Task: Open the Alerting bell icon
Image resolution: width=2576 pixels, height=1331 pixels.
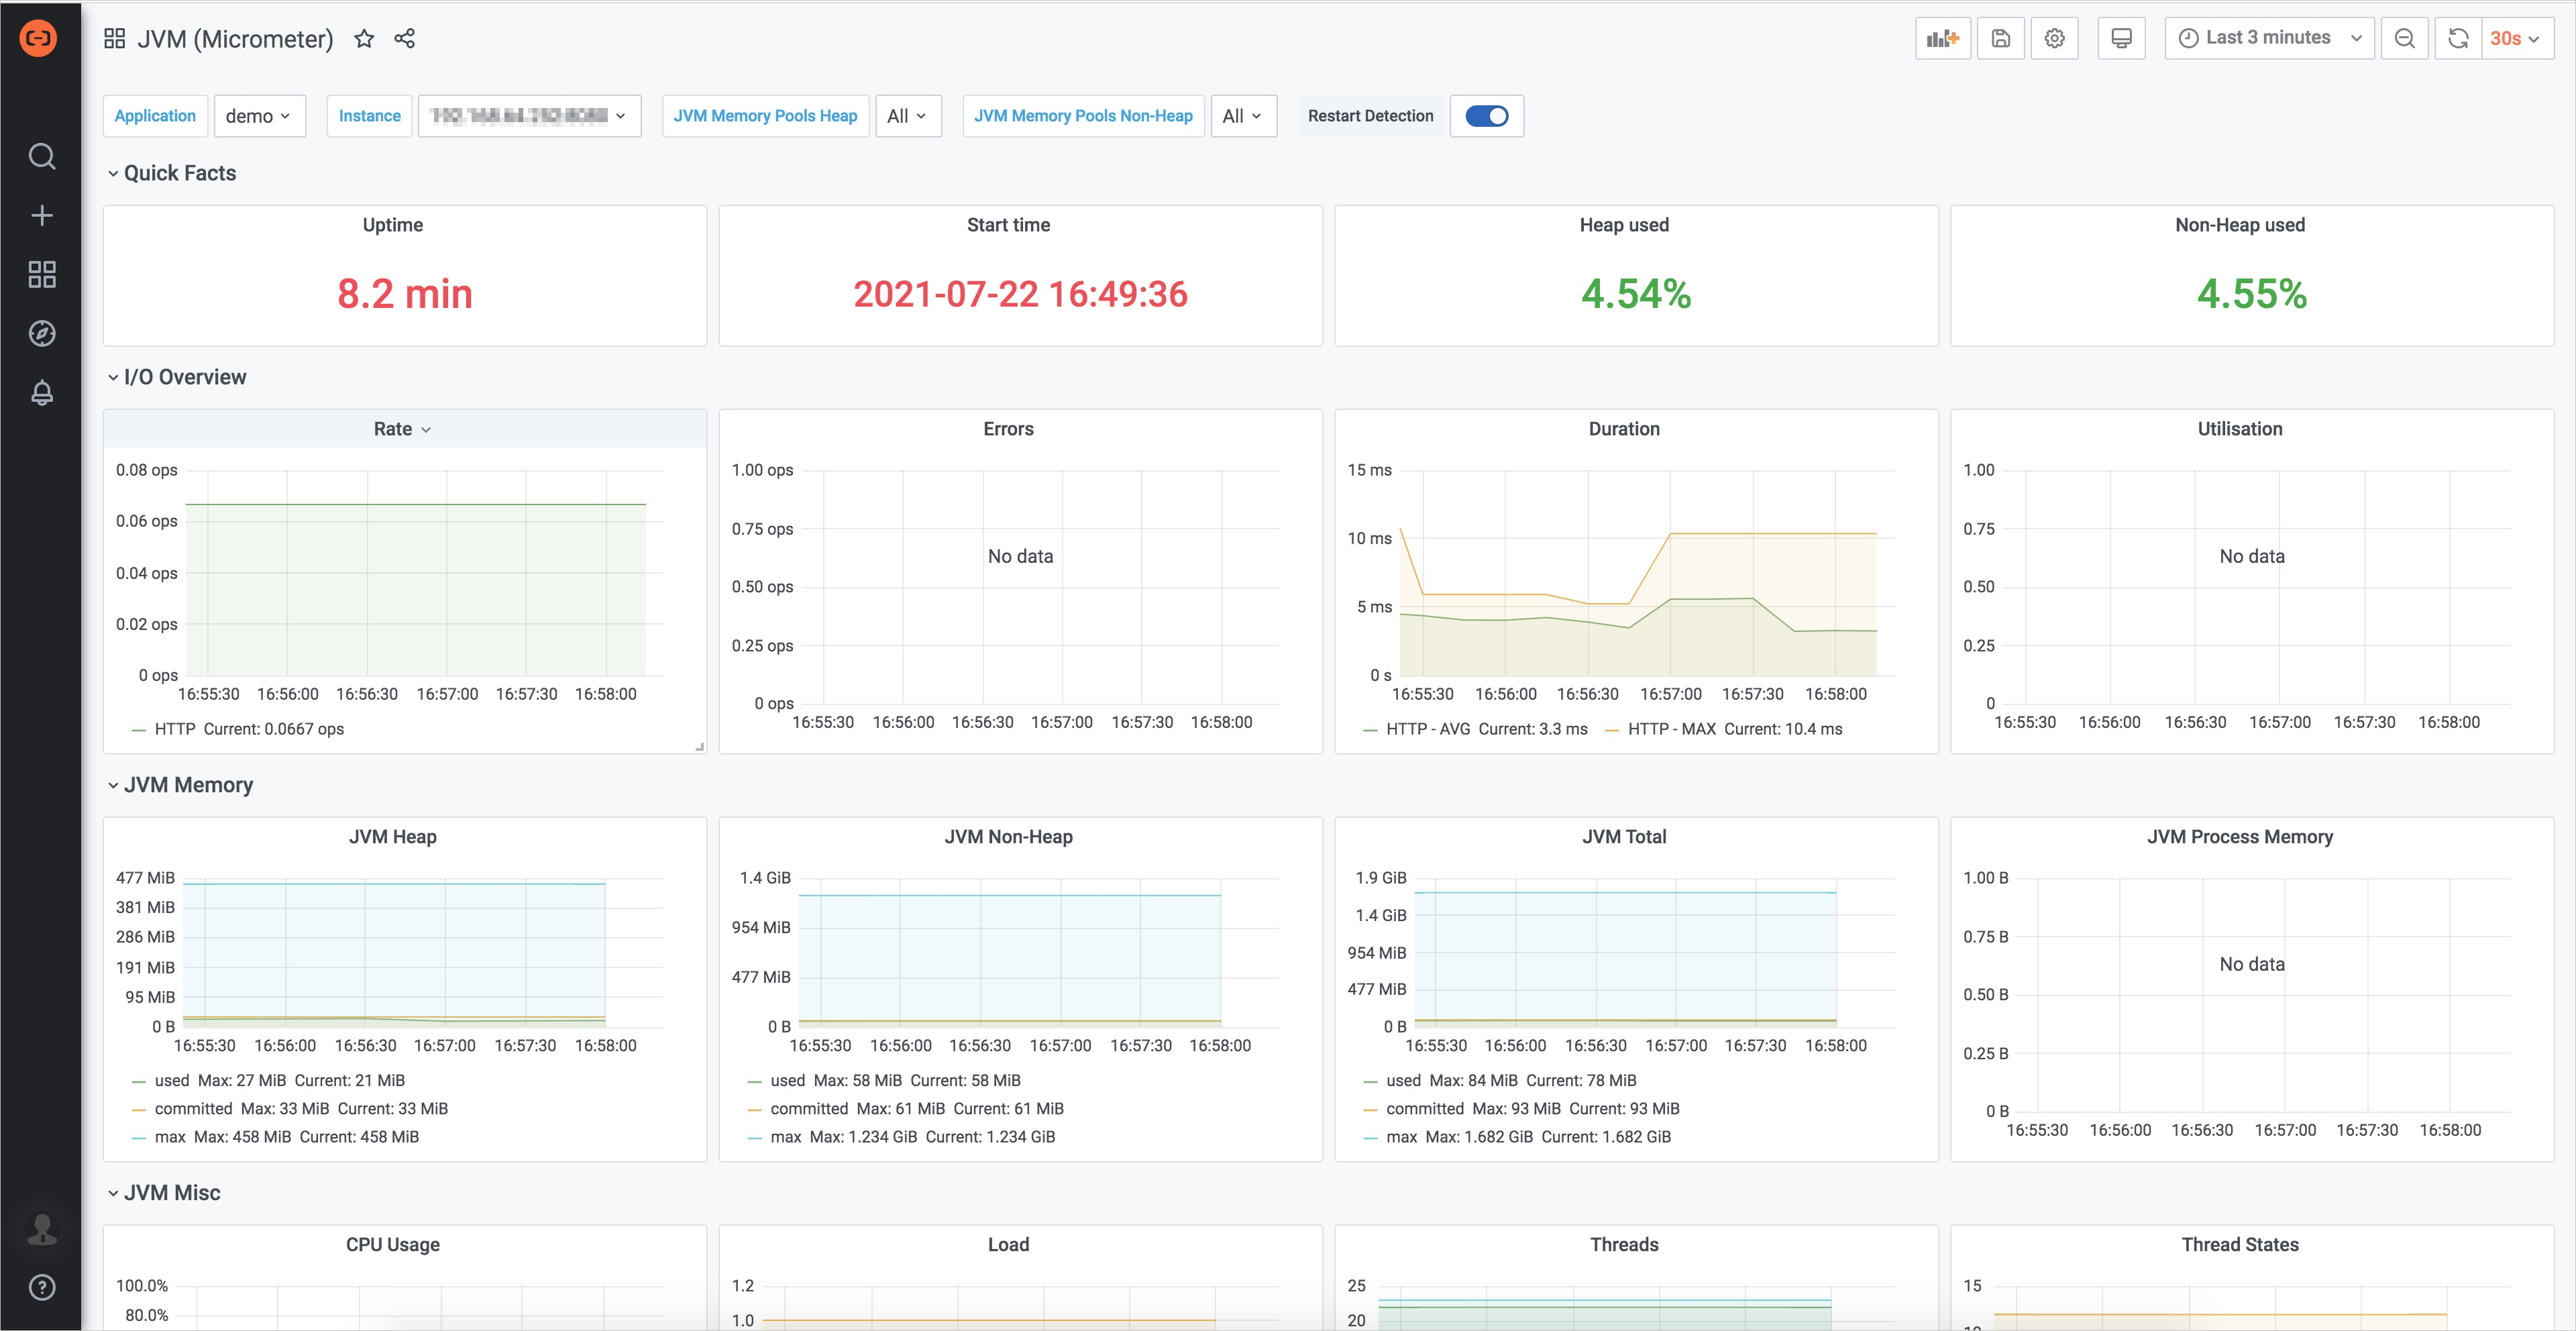Action: [42, 392]
